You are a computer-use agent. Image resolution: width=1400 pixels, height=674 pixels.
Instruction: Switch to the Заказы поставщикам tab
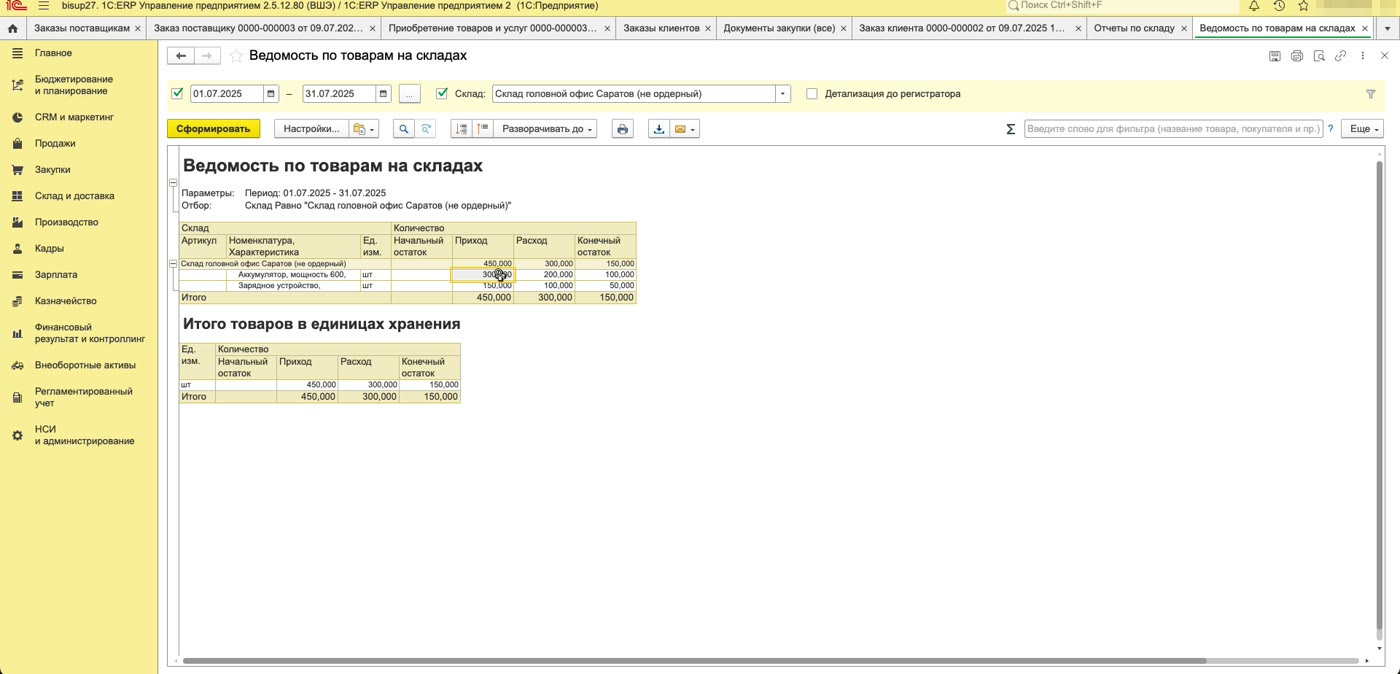(x=81, y=28)
